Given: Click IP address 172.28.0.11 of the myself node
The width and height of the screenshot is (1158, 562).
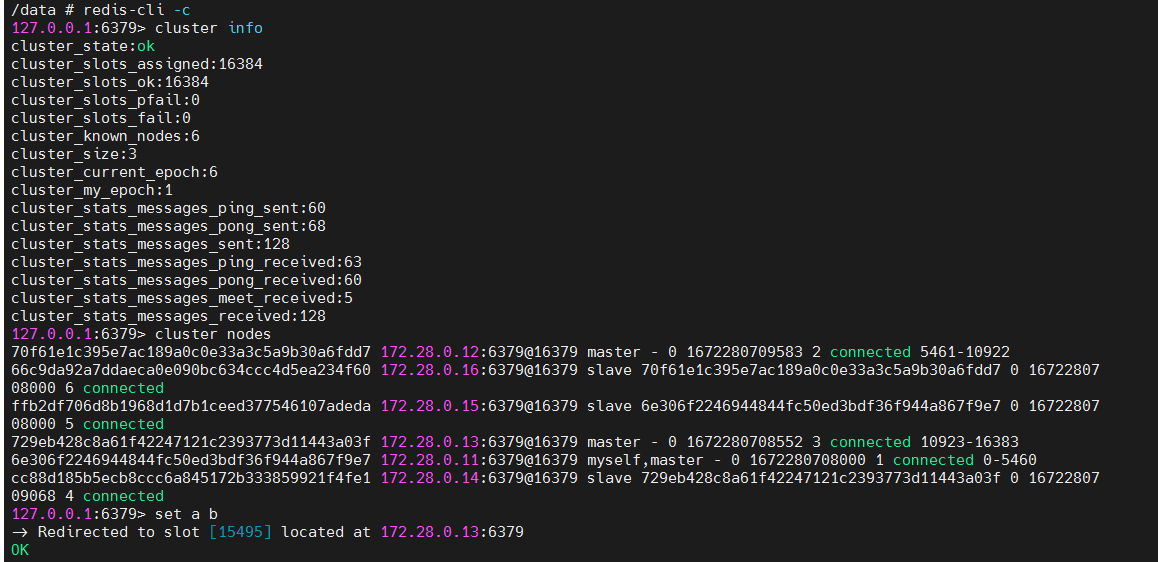Looking at the screenshot, I should pos(431,460).
